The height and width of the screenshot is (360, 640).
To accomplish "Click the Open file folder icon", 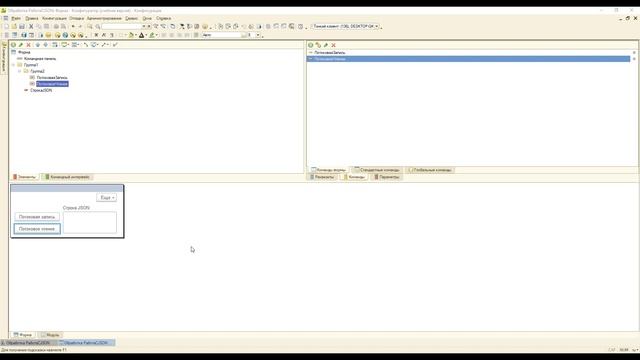I will (14, 27).
